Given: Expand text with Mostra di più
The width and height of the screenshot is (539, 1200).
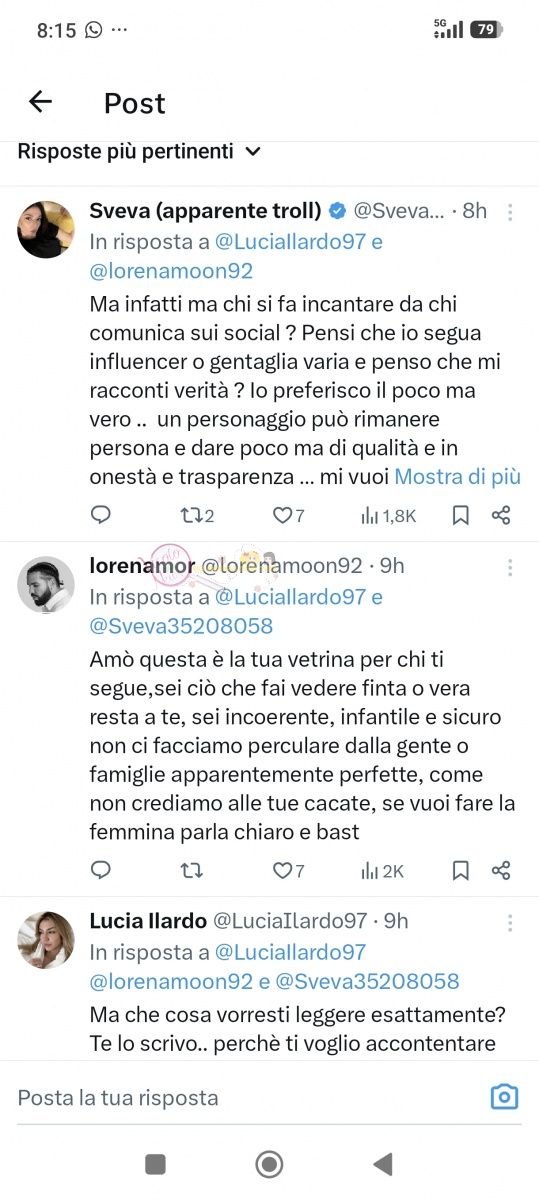Looking at the screenshot, I should point(458,477).
